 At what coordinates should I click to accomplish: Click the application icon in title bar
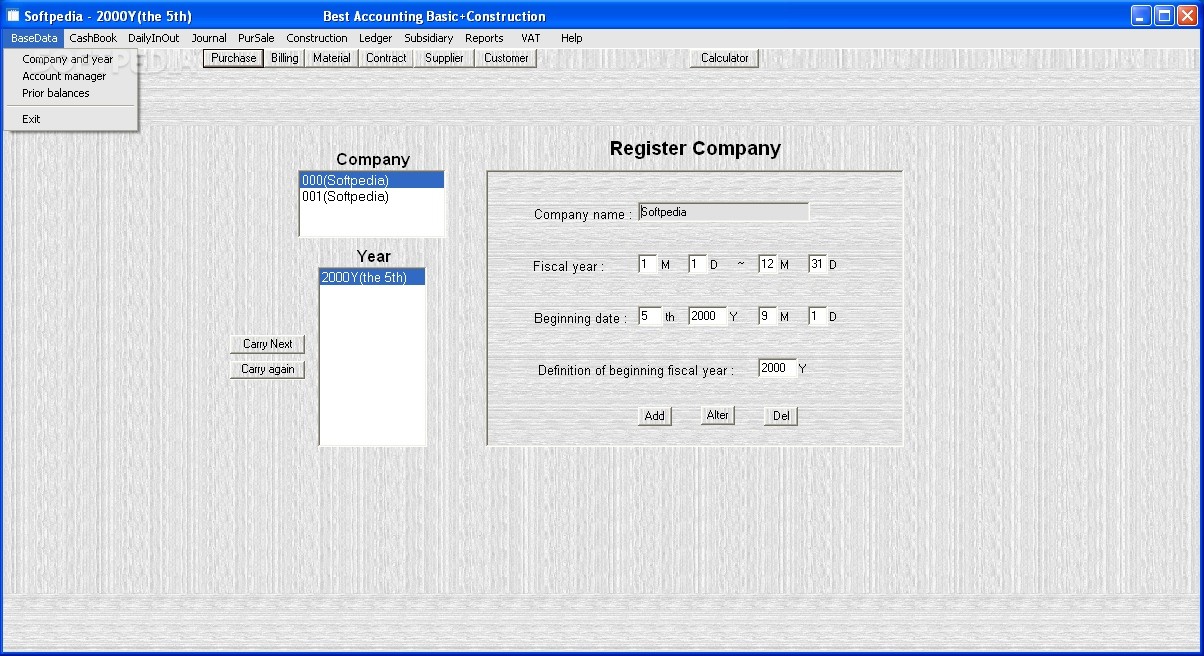(x=14, y=16)
